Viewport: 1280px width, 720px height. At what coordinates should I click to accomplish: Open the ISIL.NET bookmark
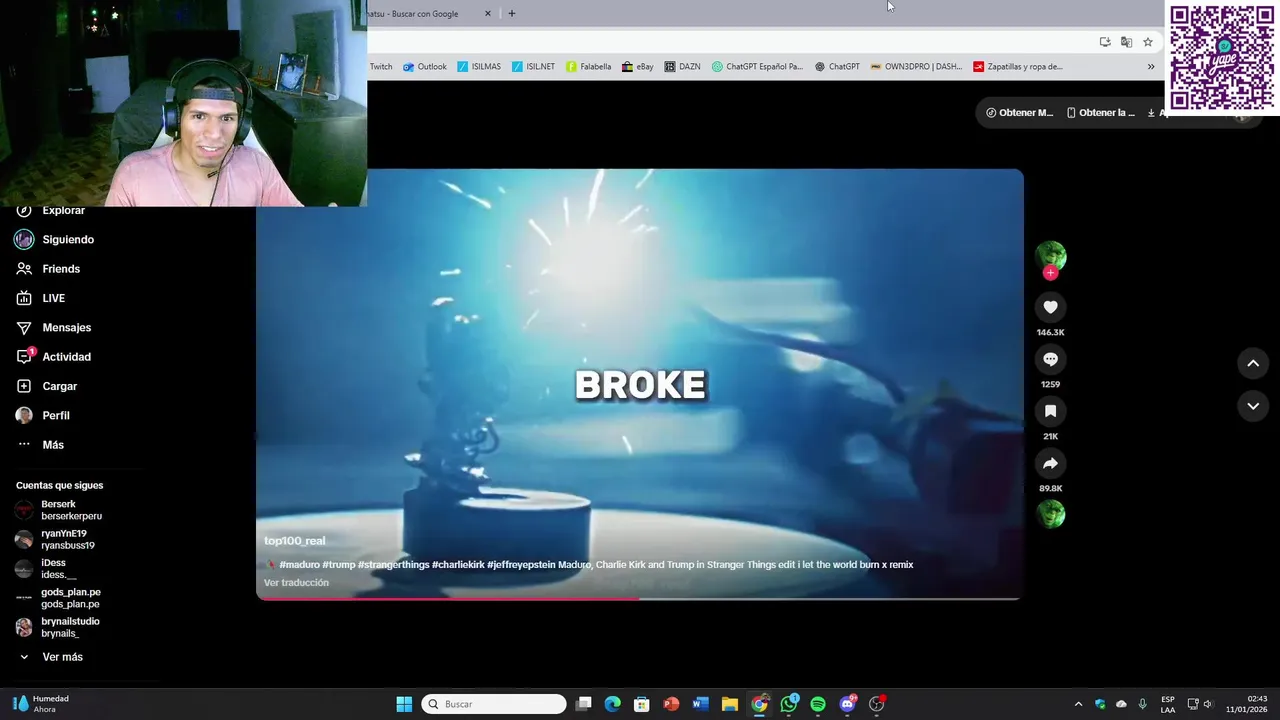coord(533,67)
